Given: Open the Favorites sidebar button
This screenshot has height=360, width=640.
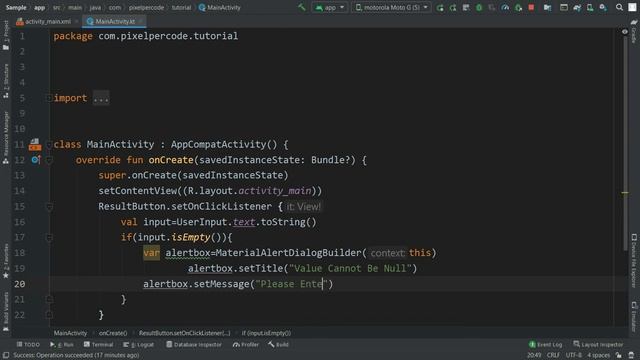Looking at the screenshot, I should tap(6, 261).
